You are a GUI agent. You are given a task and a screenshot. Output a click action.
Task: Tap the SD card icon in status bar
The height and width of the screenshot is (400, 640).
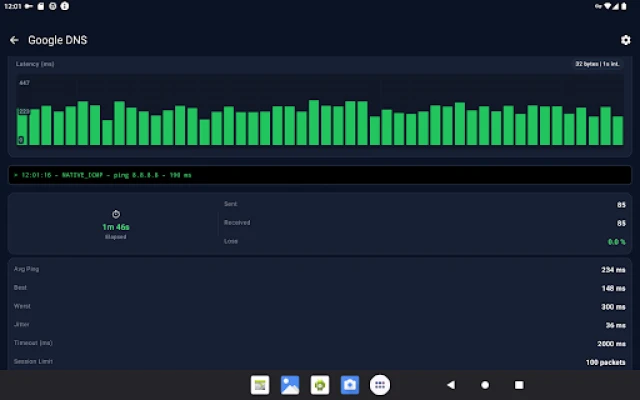(x=41, y=6)
